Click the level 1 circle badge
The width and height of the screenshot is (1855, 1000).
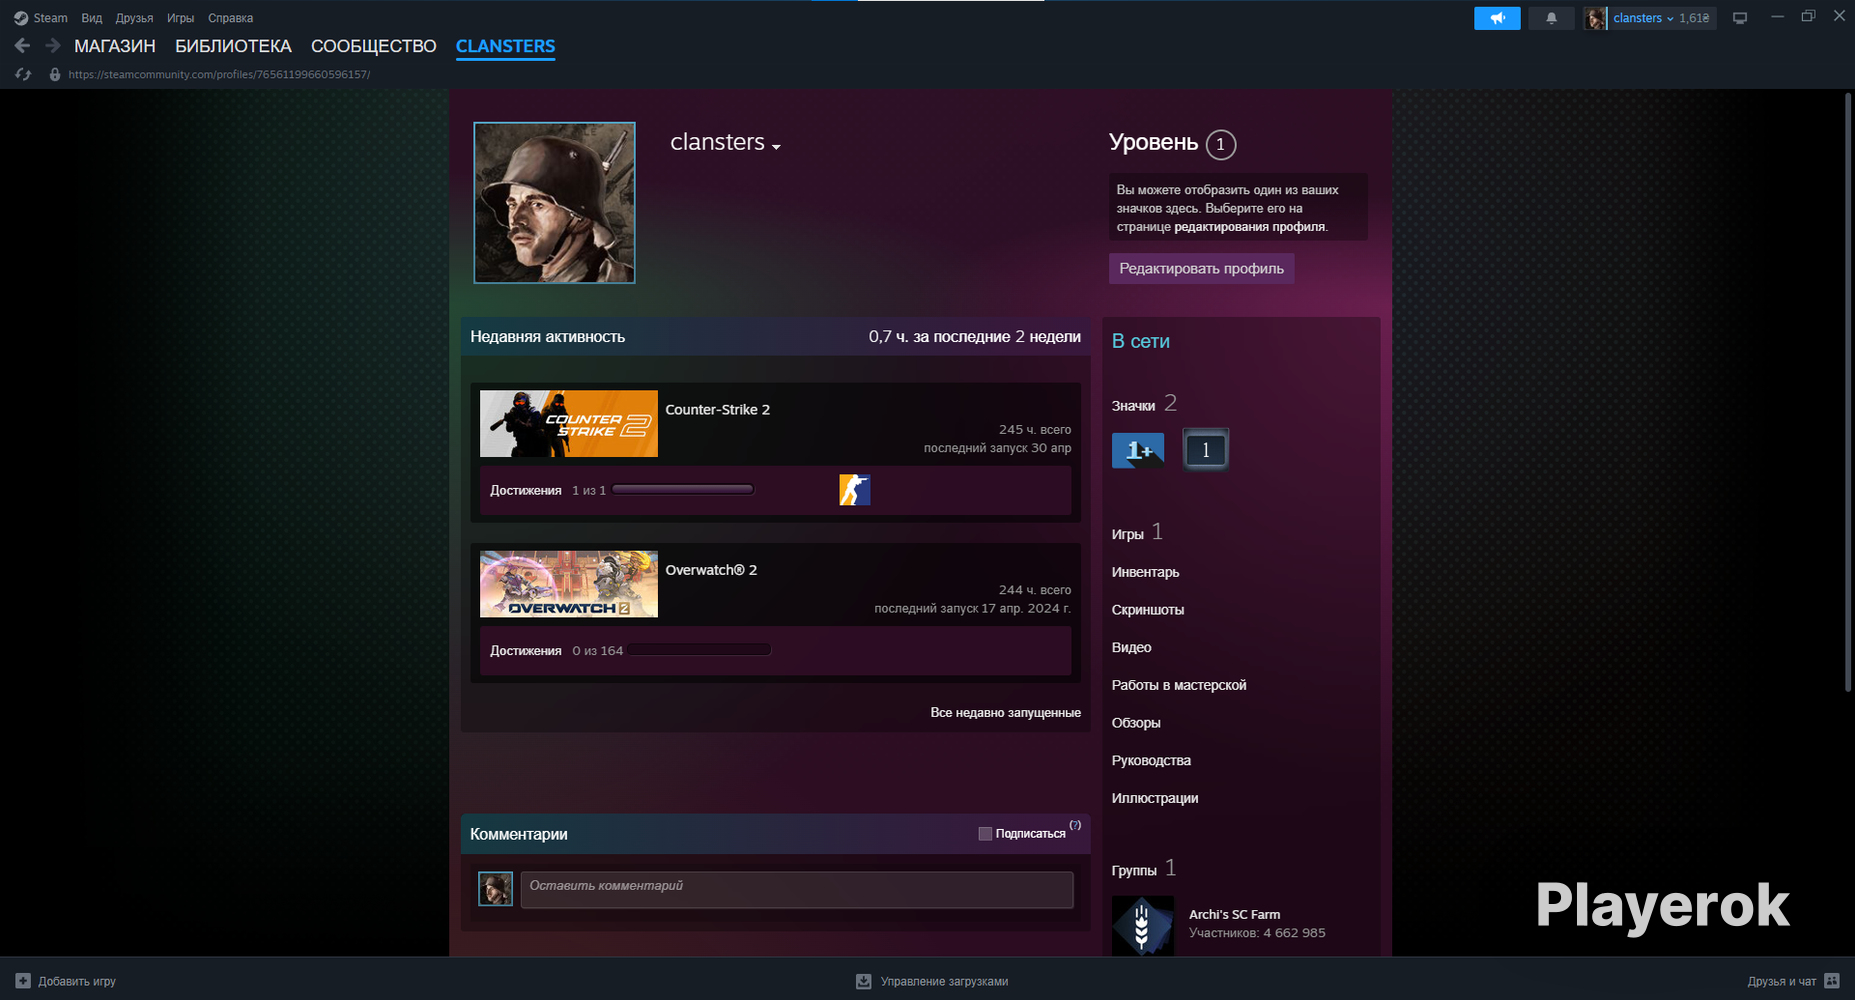[x=1221, y=144]
